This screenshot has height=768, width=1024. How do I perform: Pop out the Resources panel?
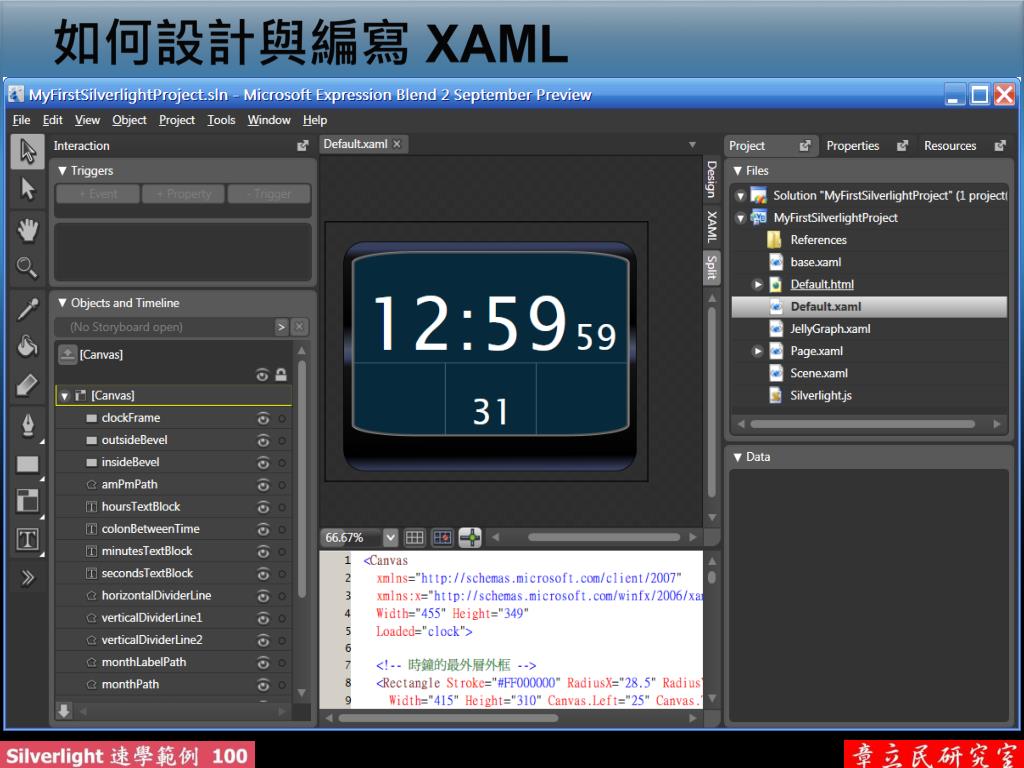(1000, 146)
